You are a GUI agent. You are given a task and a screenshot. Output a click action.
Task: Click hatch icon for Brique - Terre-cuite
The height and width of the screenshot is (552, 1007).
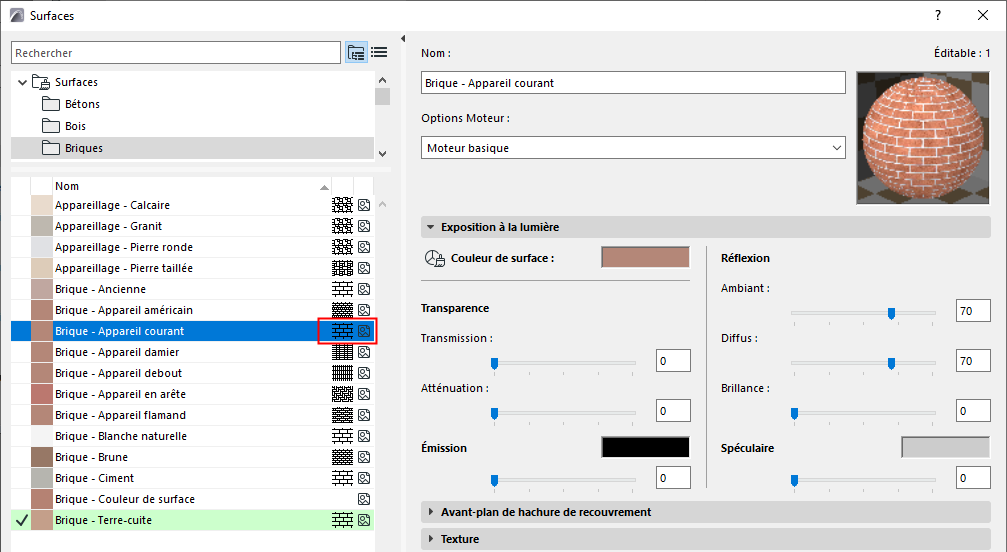coord(342,520)
